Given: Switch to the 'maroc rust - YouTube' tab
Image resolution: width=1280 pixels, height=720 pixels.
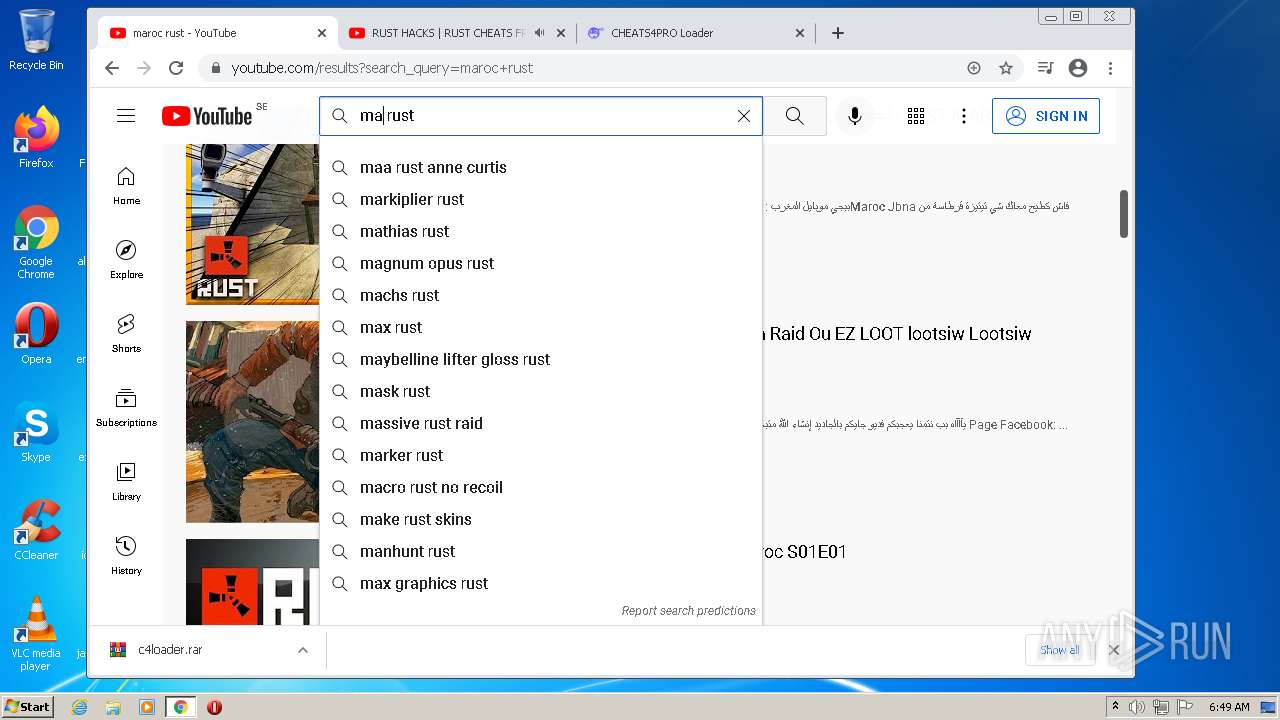Looking at the screenshot, I should [215, 33].
